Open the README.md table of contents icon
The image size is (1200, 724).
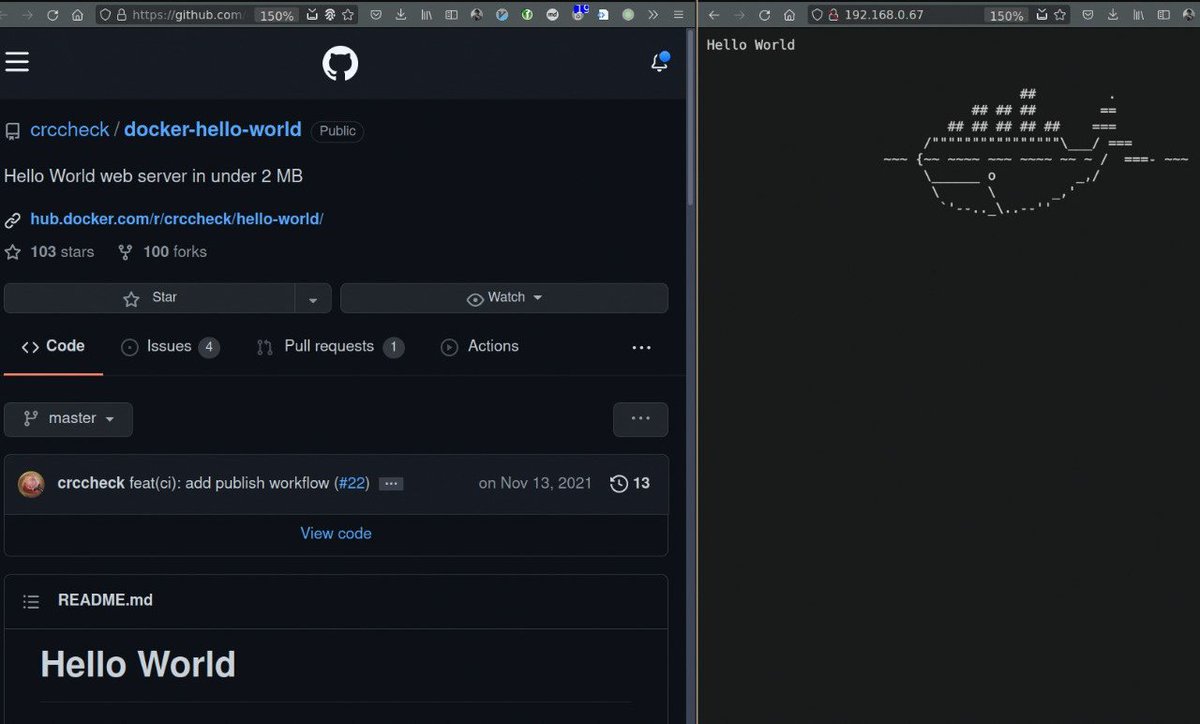click(x=31, y=601)
